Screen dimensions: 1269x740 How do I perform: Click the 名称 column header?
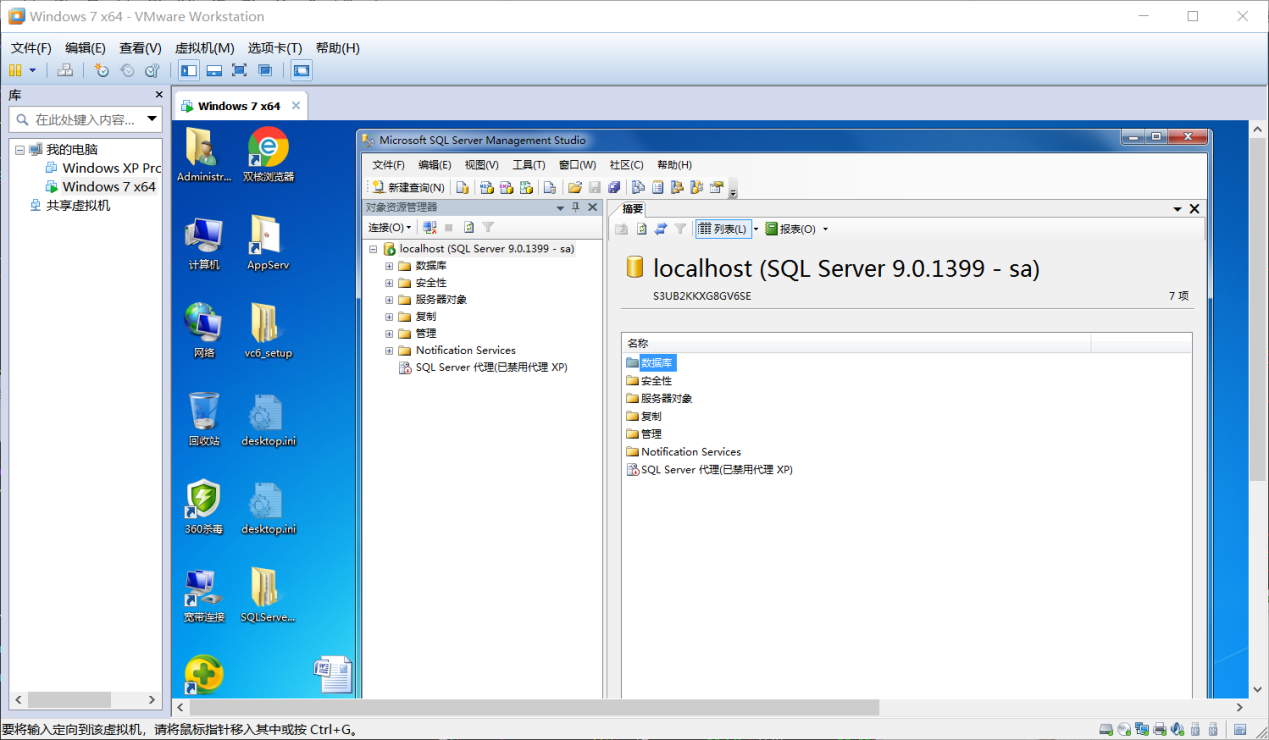[856, 343]
